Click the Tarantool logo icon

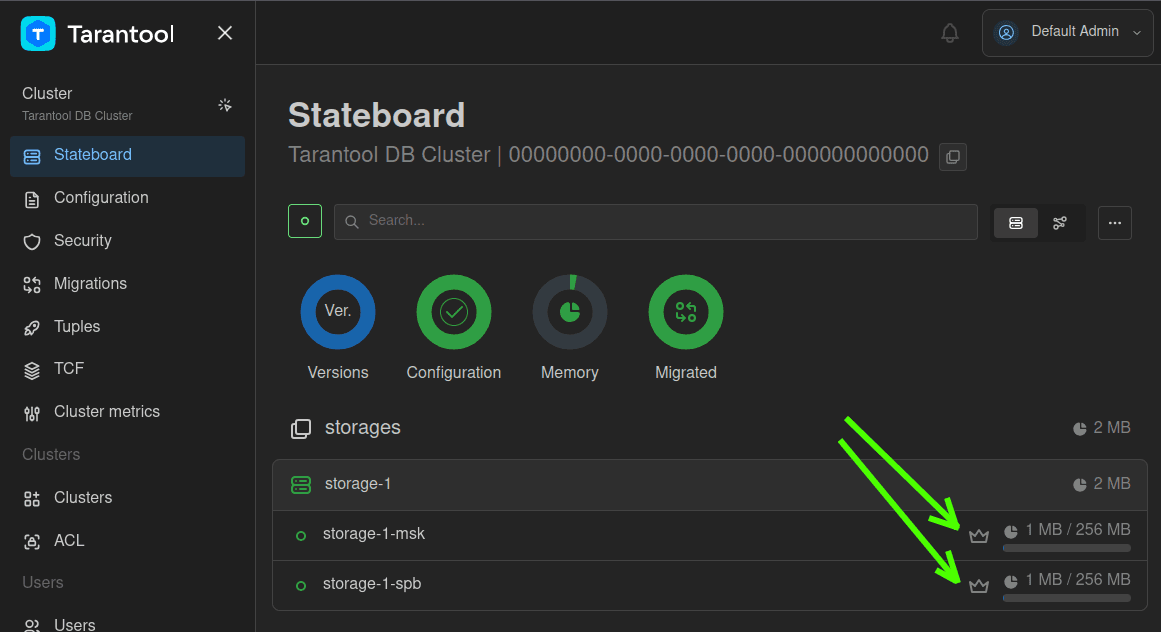pyautogui.click(x=38, y=33)
